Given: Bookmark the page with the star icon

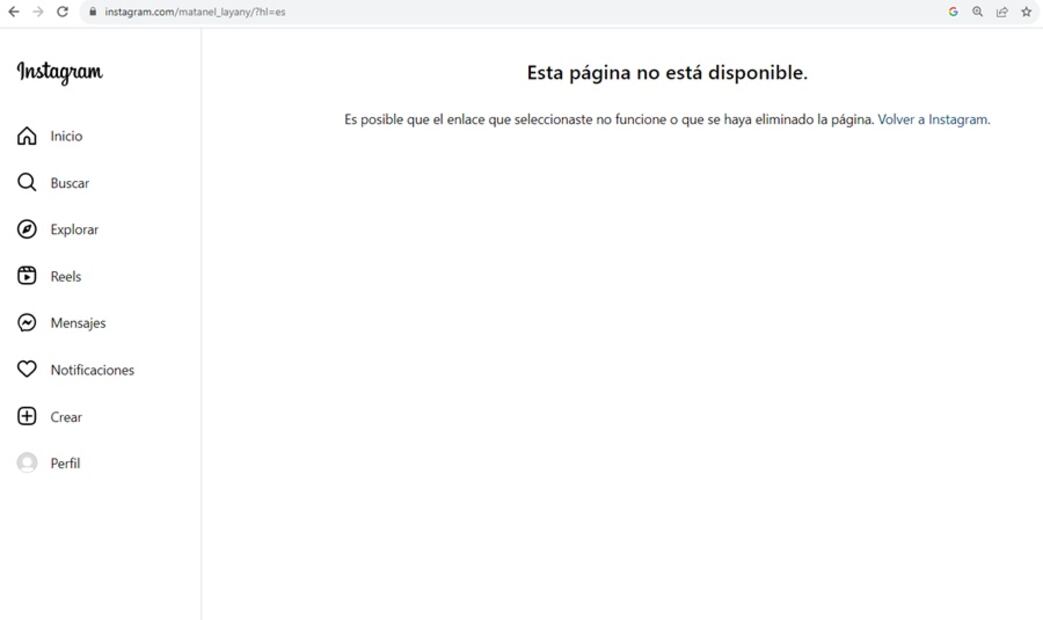Looking at the screenshot, I should coord(1025,12).
